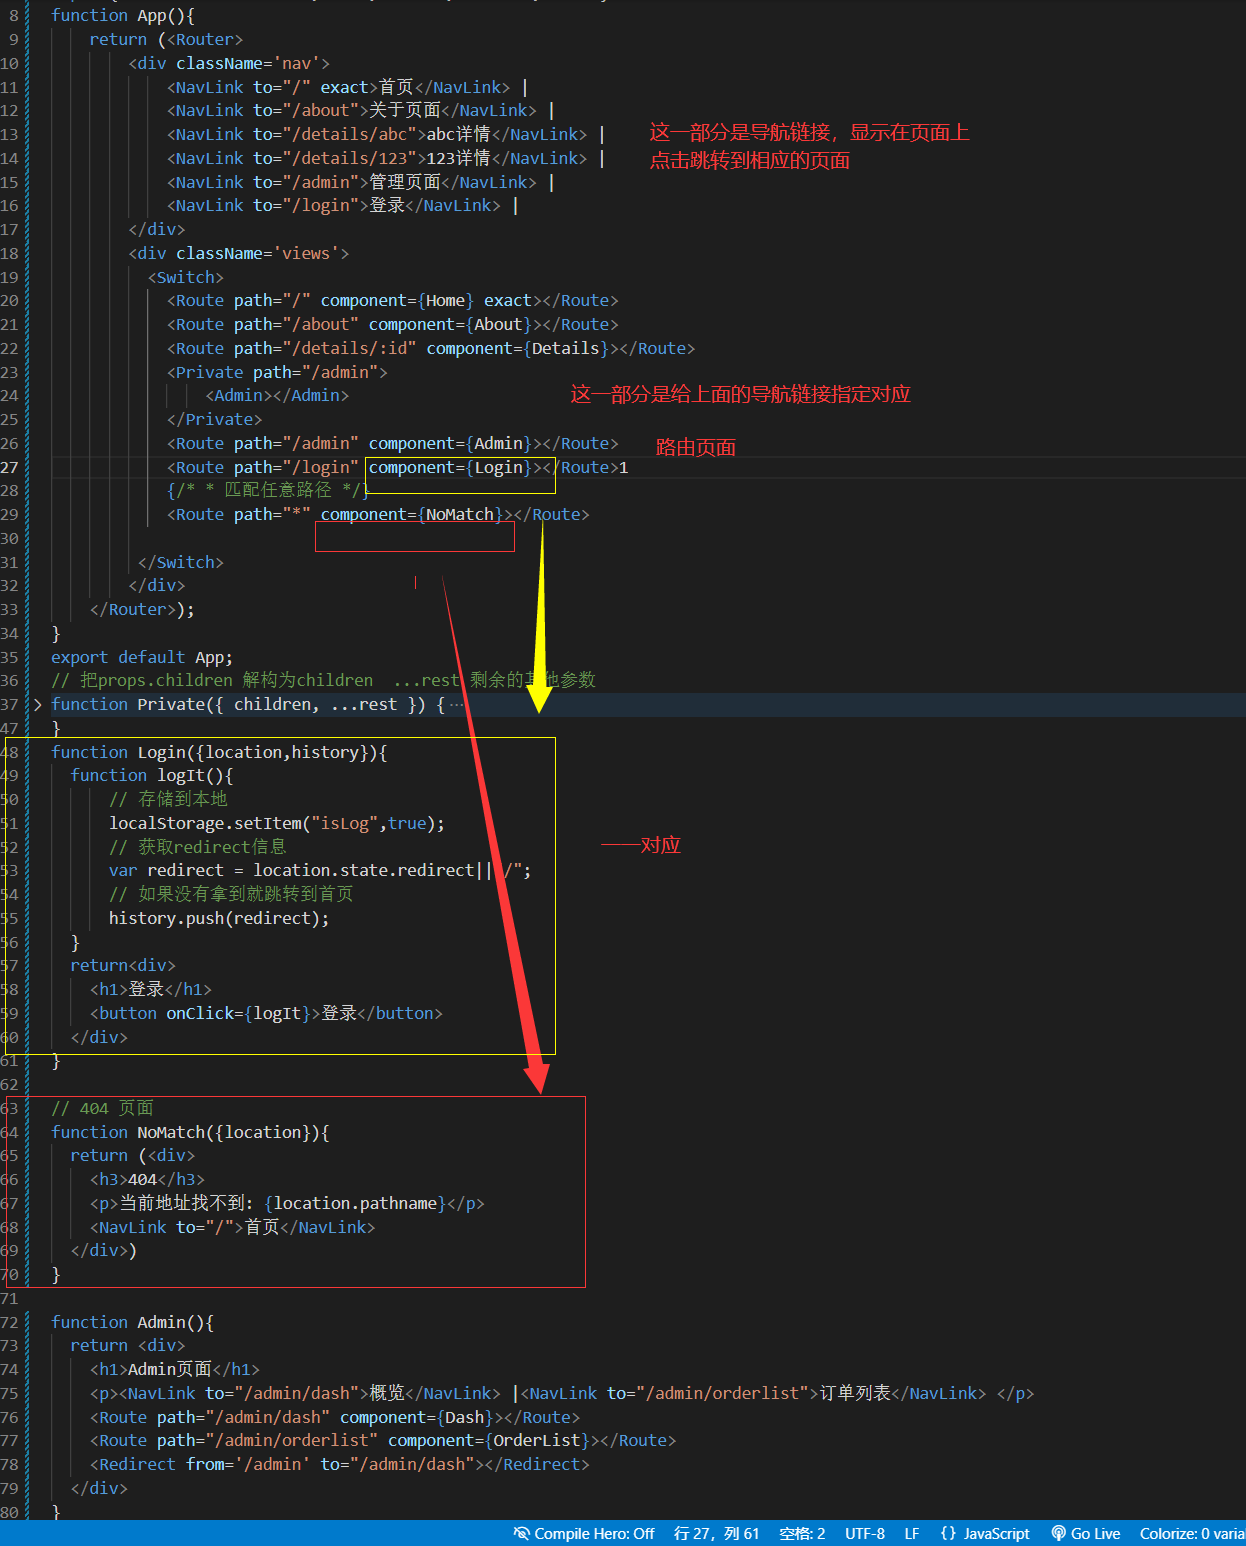Click the <Admin></Admin> element
The image size is (1246, 1546).
277,395
